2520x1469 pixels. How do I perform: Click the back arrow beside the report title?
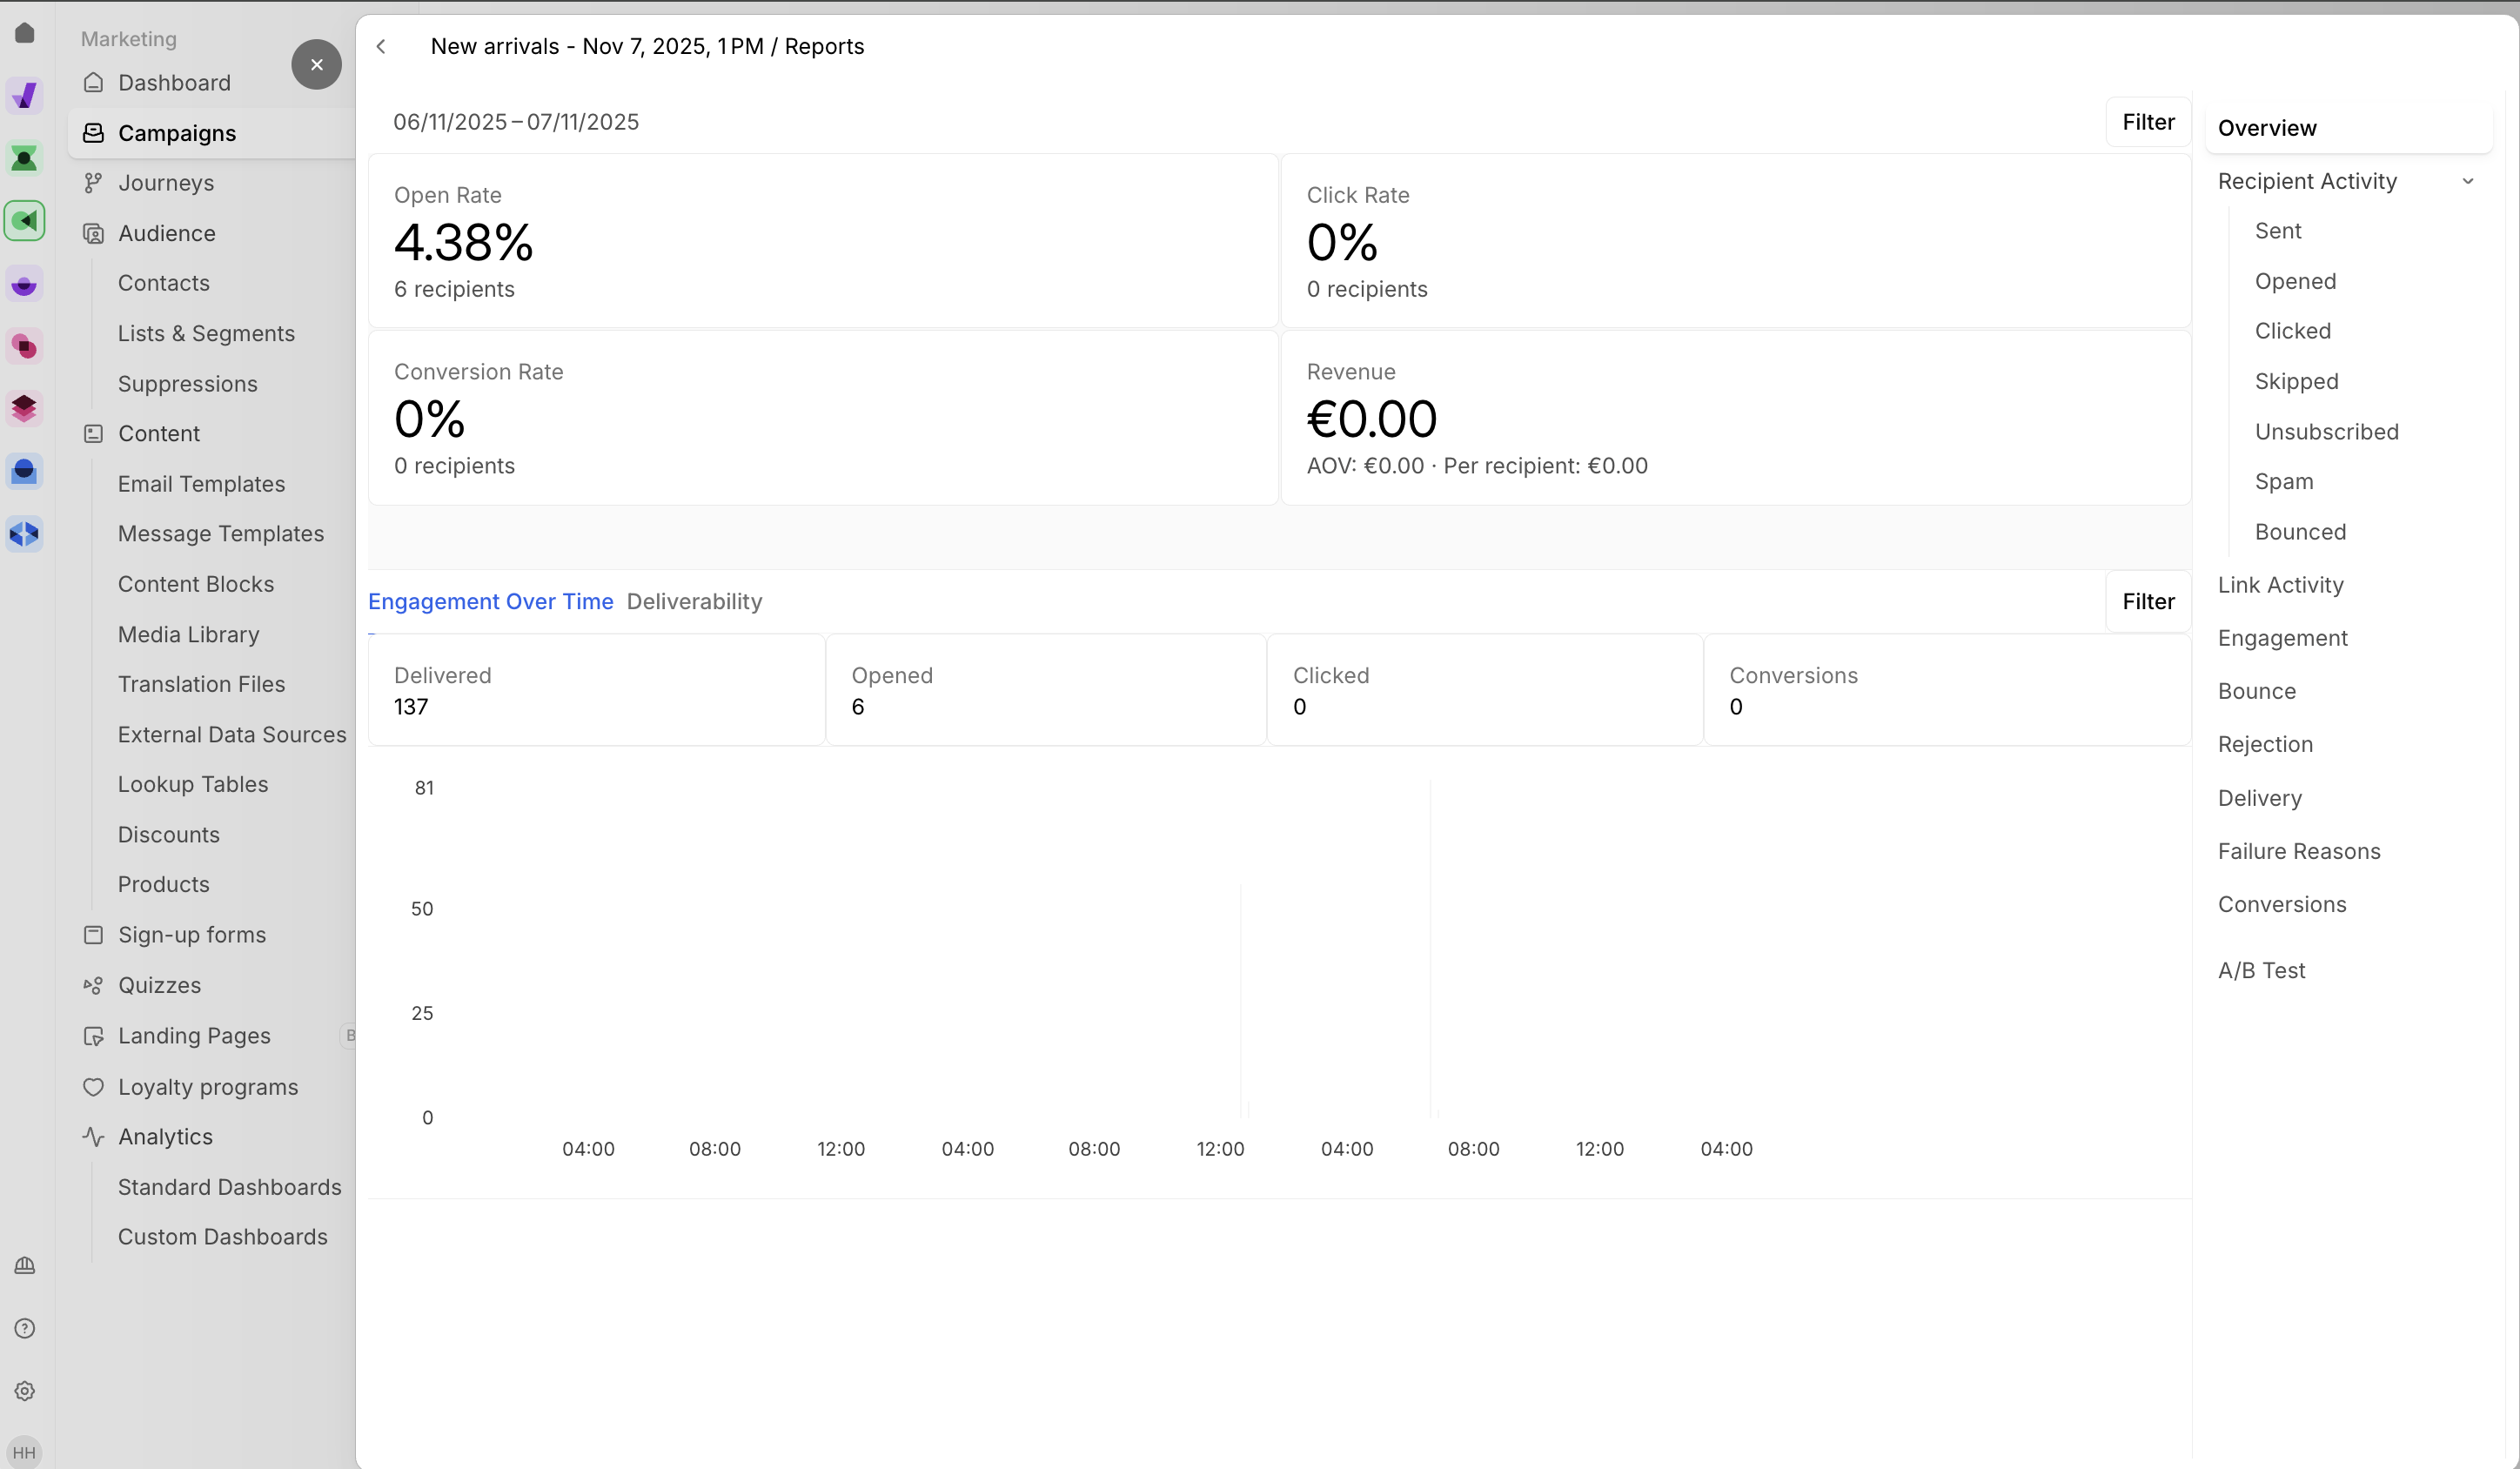point(381,46)
